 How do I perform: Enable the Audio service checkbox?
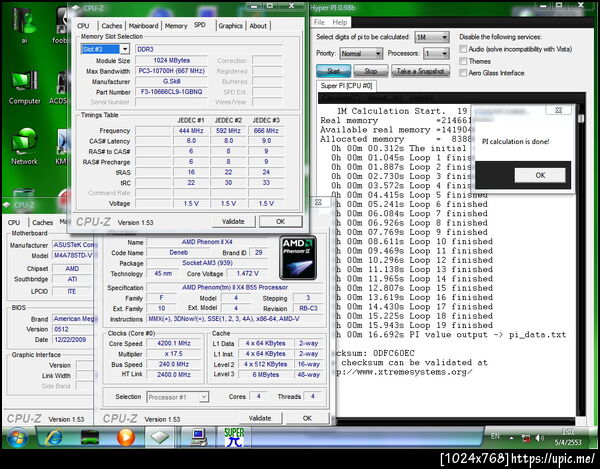pos(463,49)
